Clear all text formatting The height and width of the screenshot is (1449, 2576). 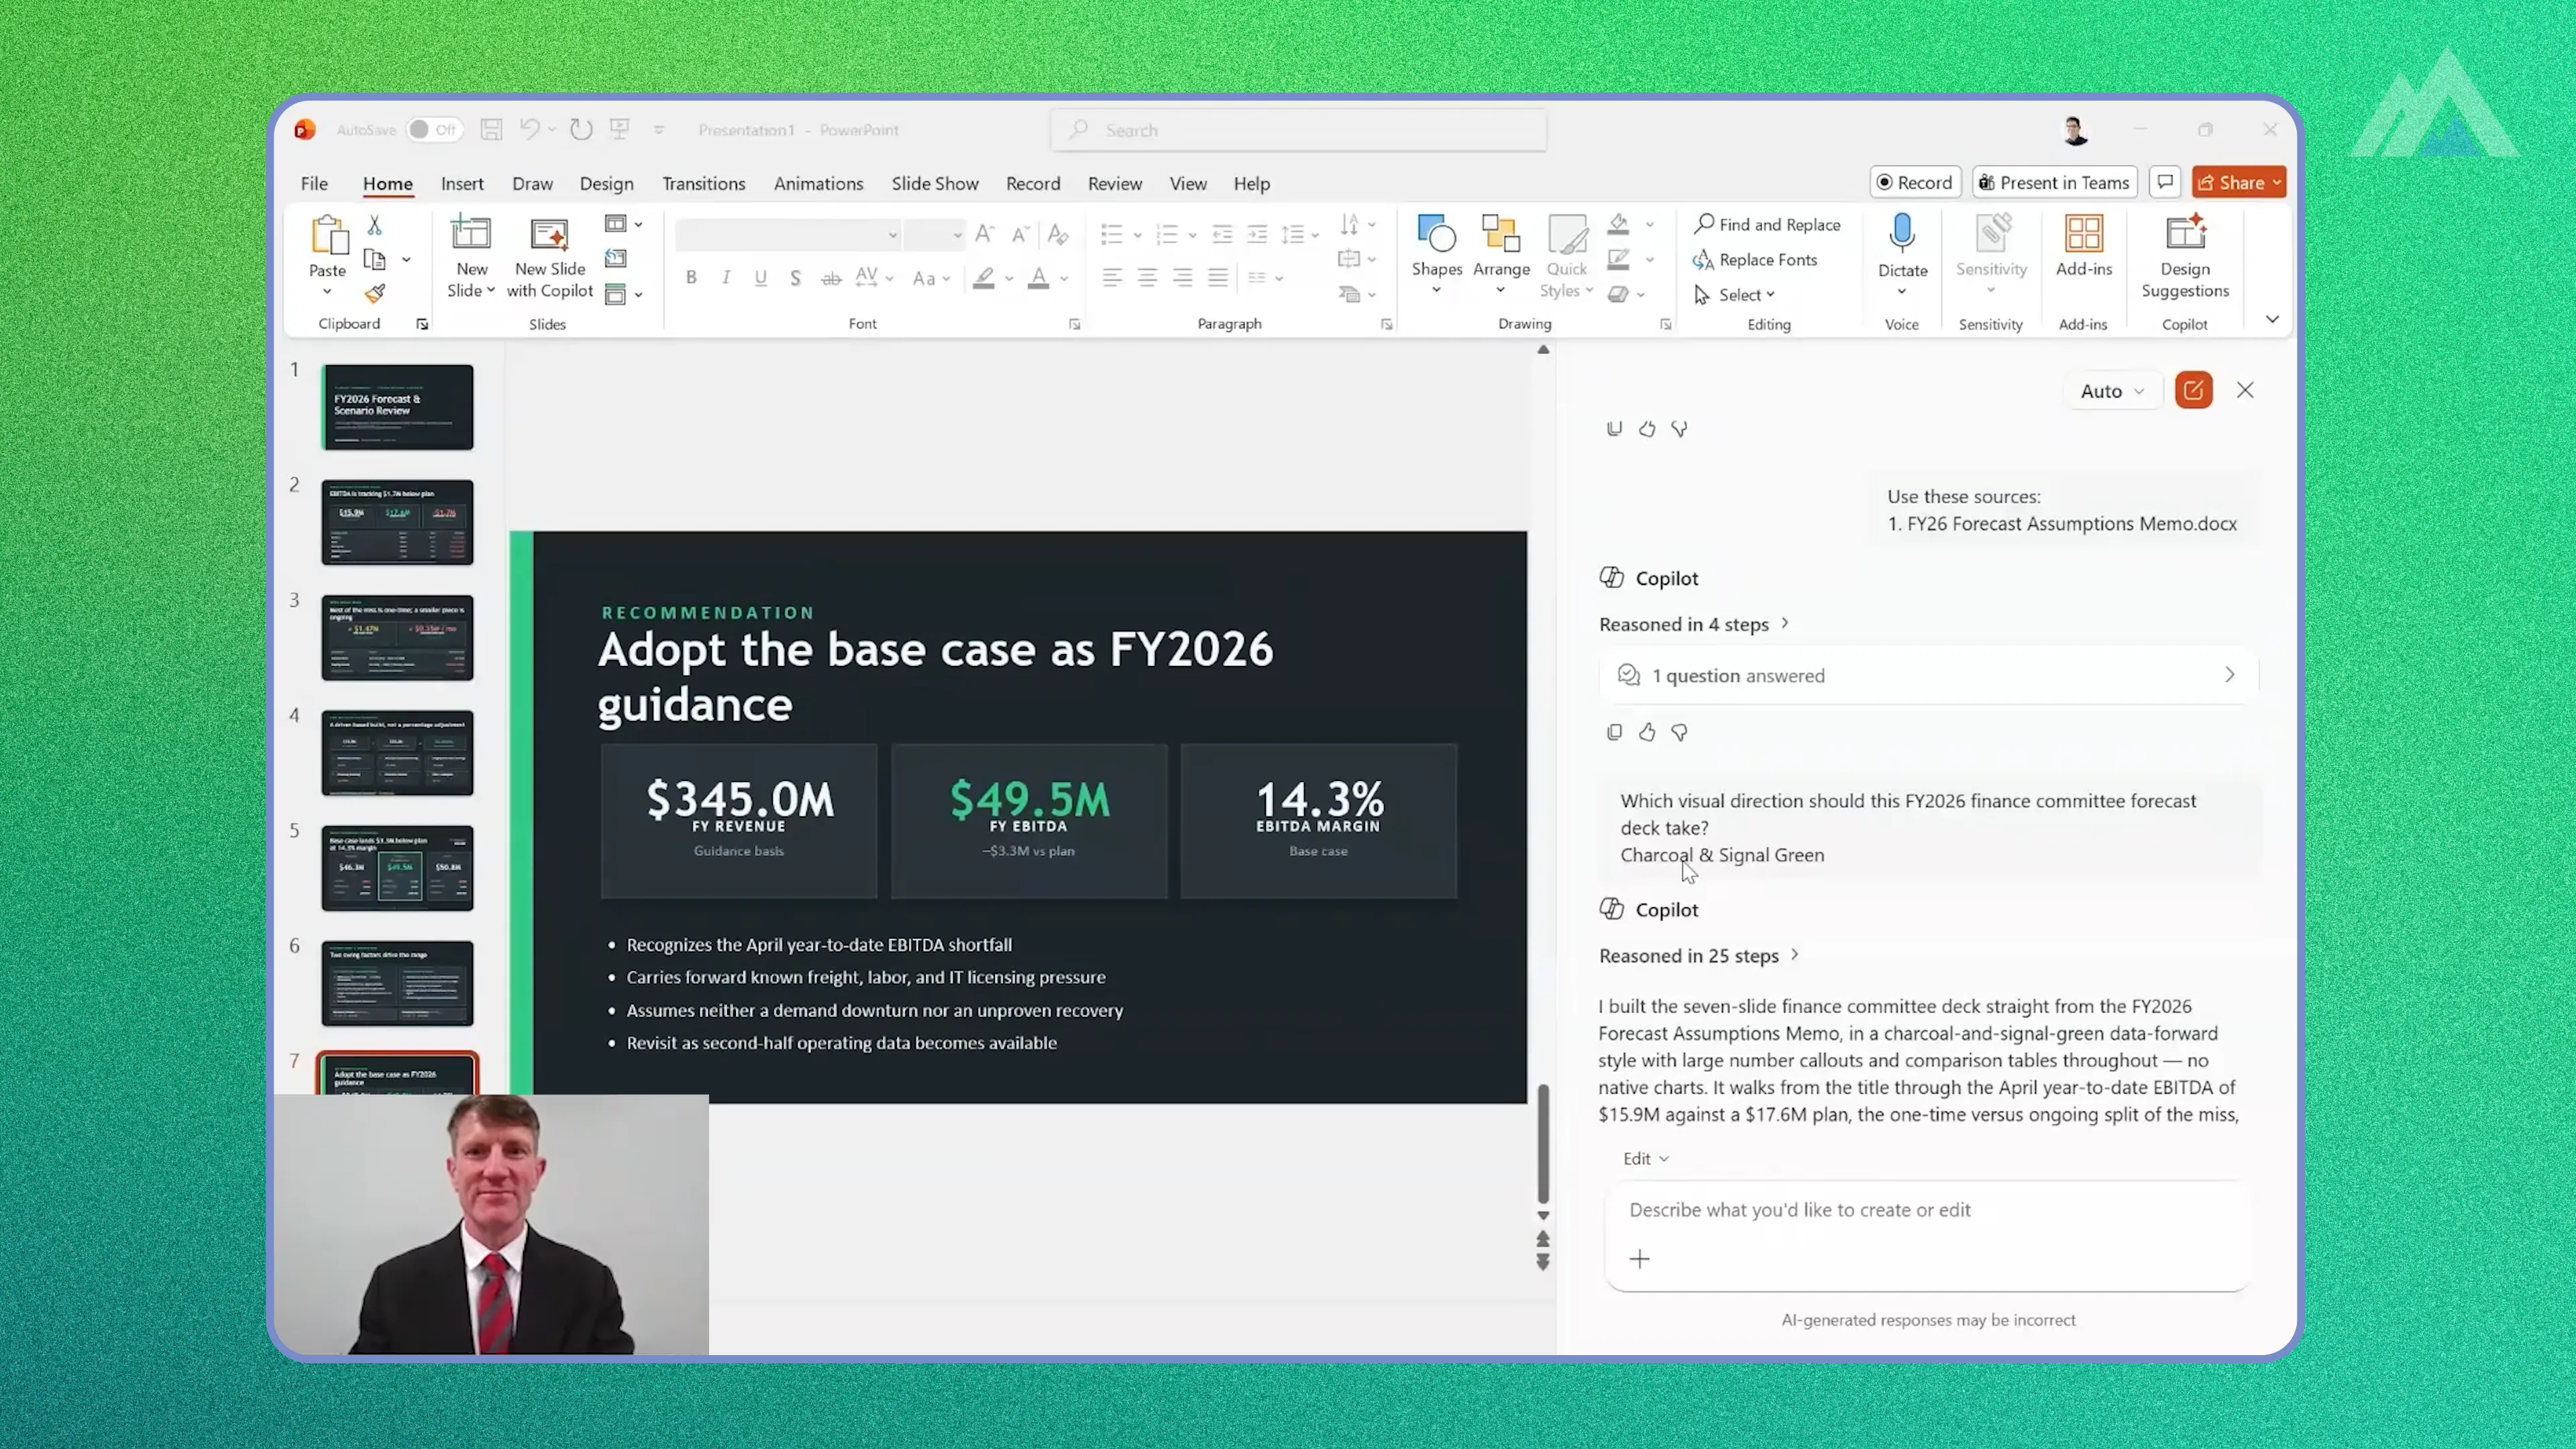(x=1057, y=235)
